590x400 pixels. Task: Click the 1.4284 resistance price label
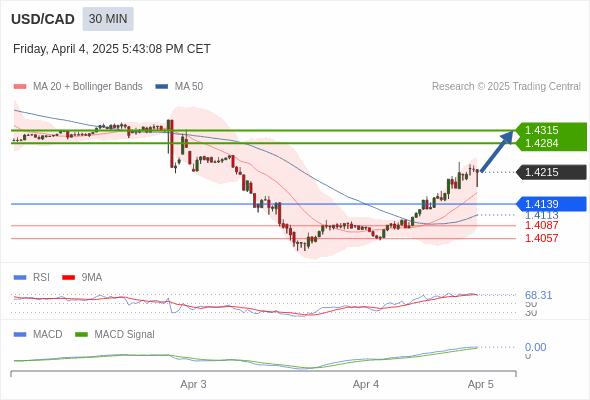pos(541,143)
